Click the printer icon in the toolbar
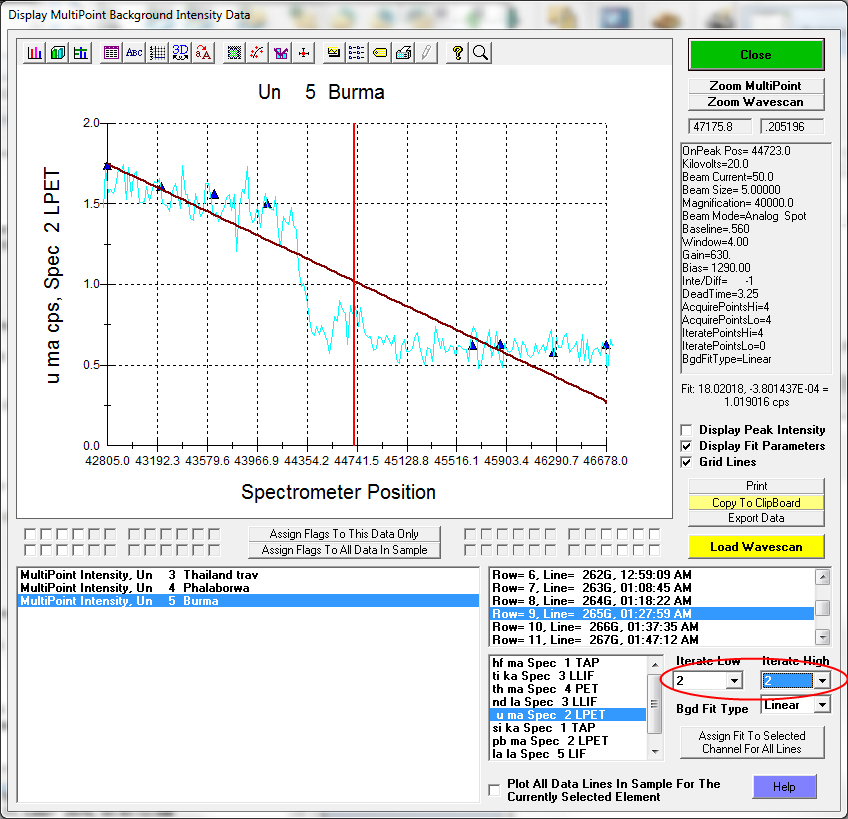 [403, 53]
